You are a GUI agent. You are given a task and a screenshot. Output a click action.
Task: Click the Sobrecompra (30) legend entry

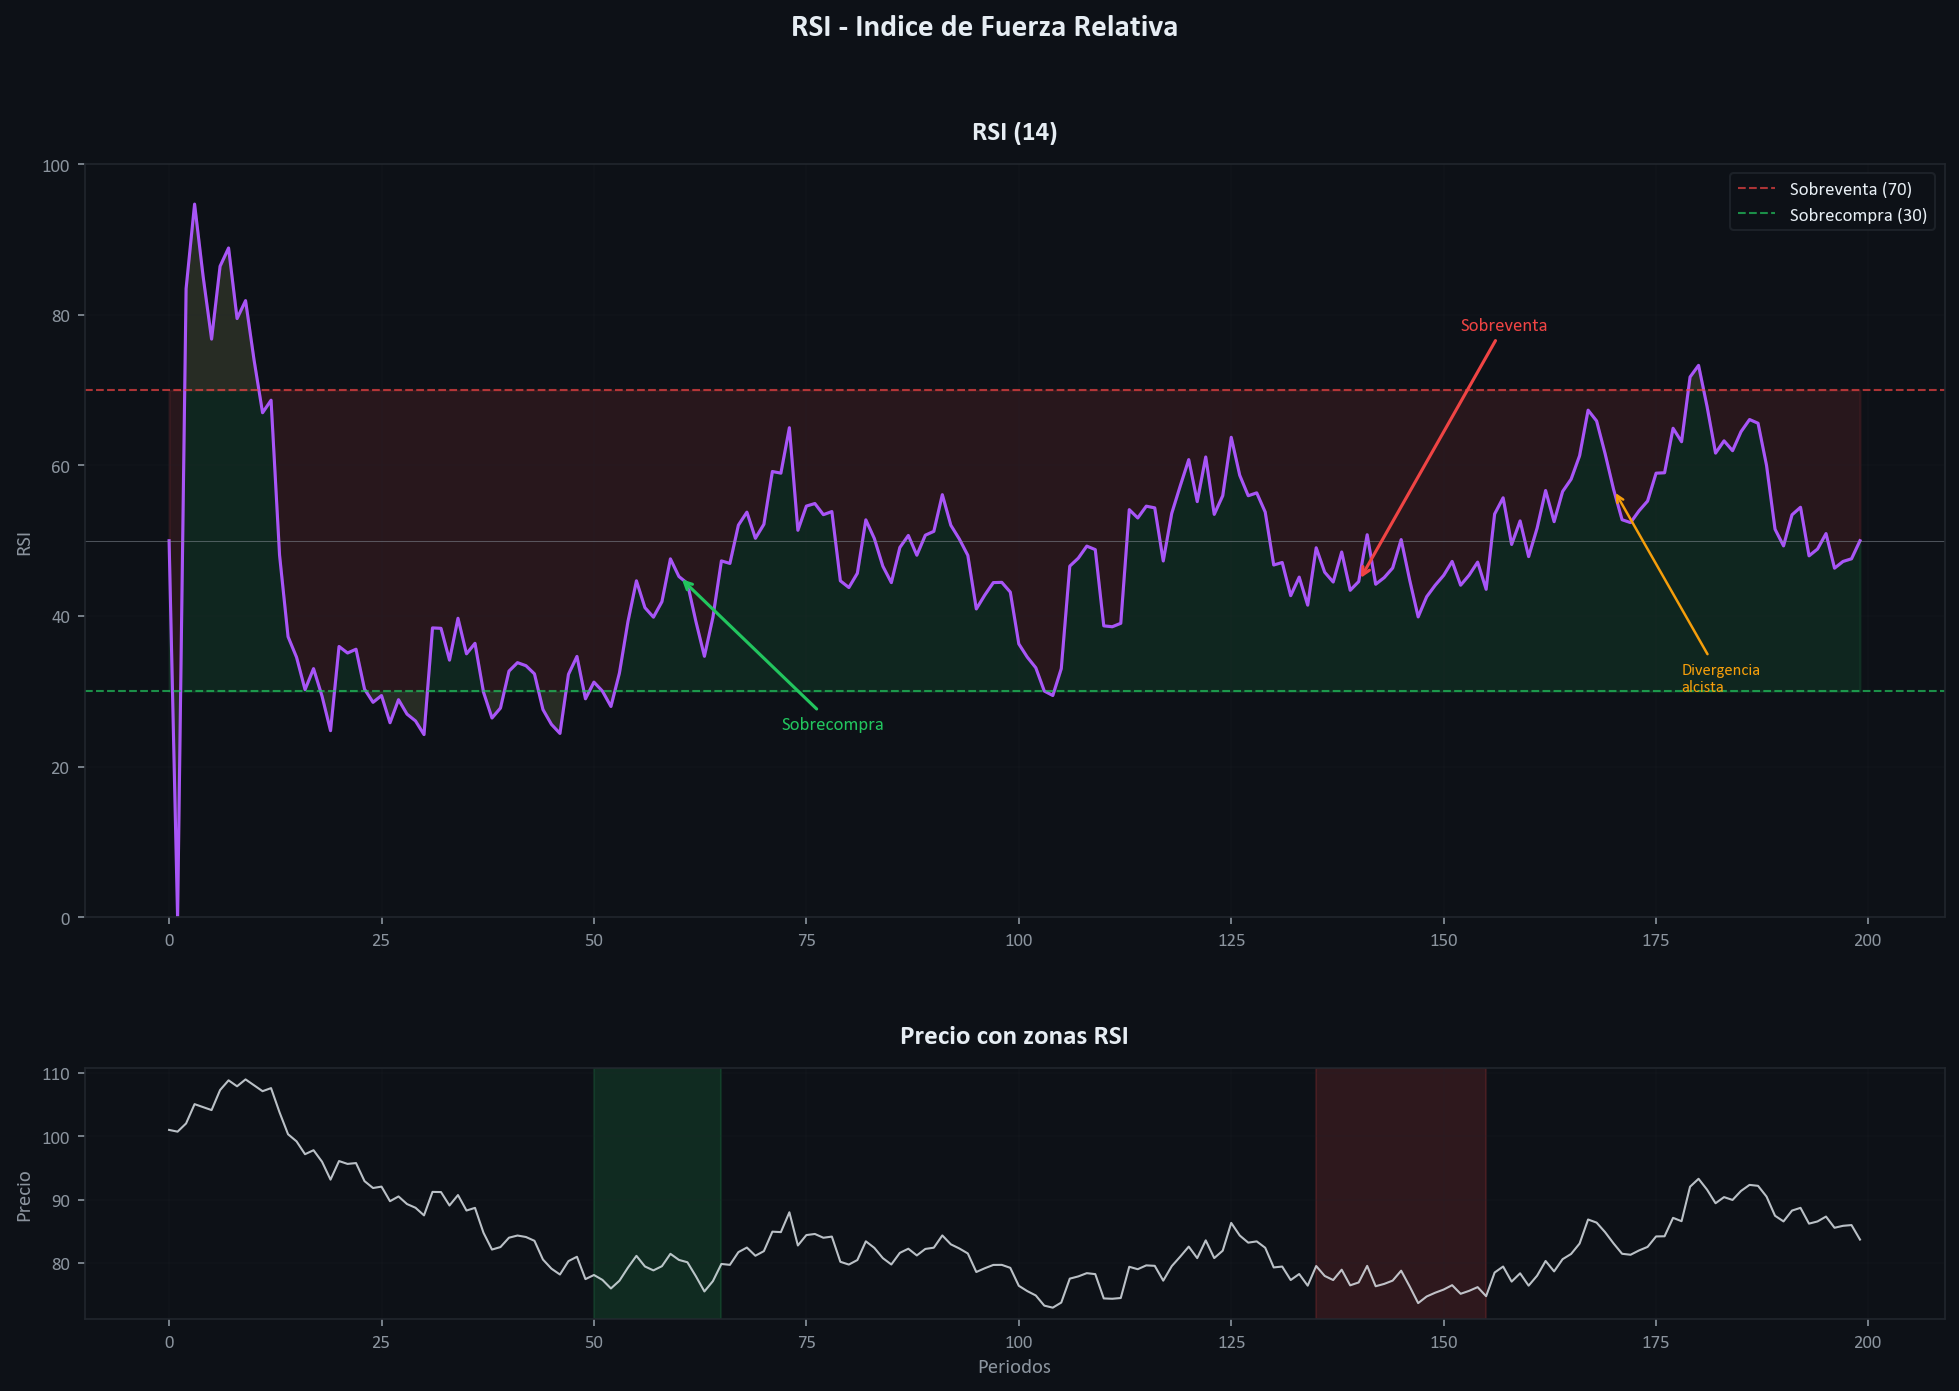[1858, 215]
